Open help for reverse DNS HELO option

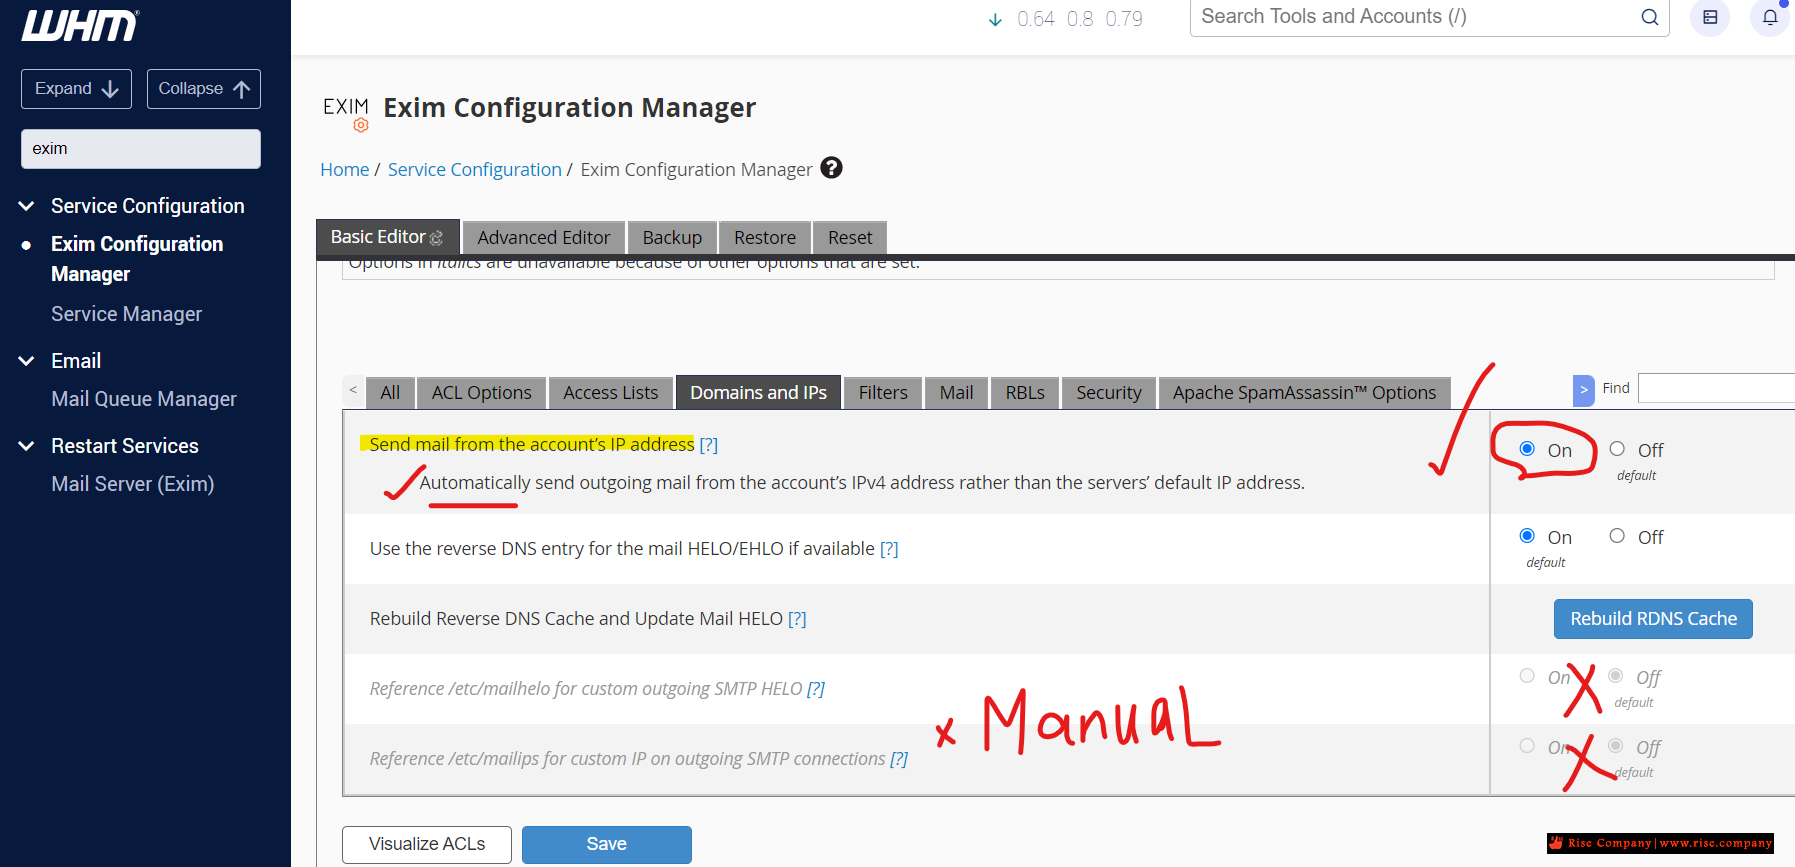point(889,549)
